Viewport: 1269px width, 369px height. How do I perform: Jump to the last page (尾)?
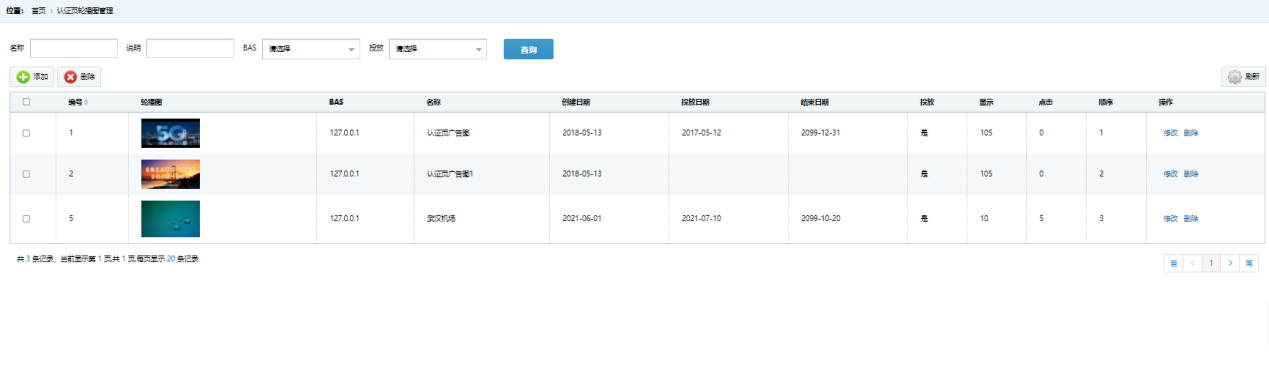tap(1249, 263)
